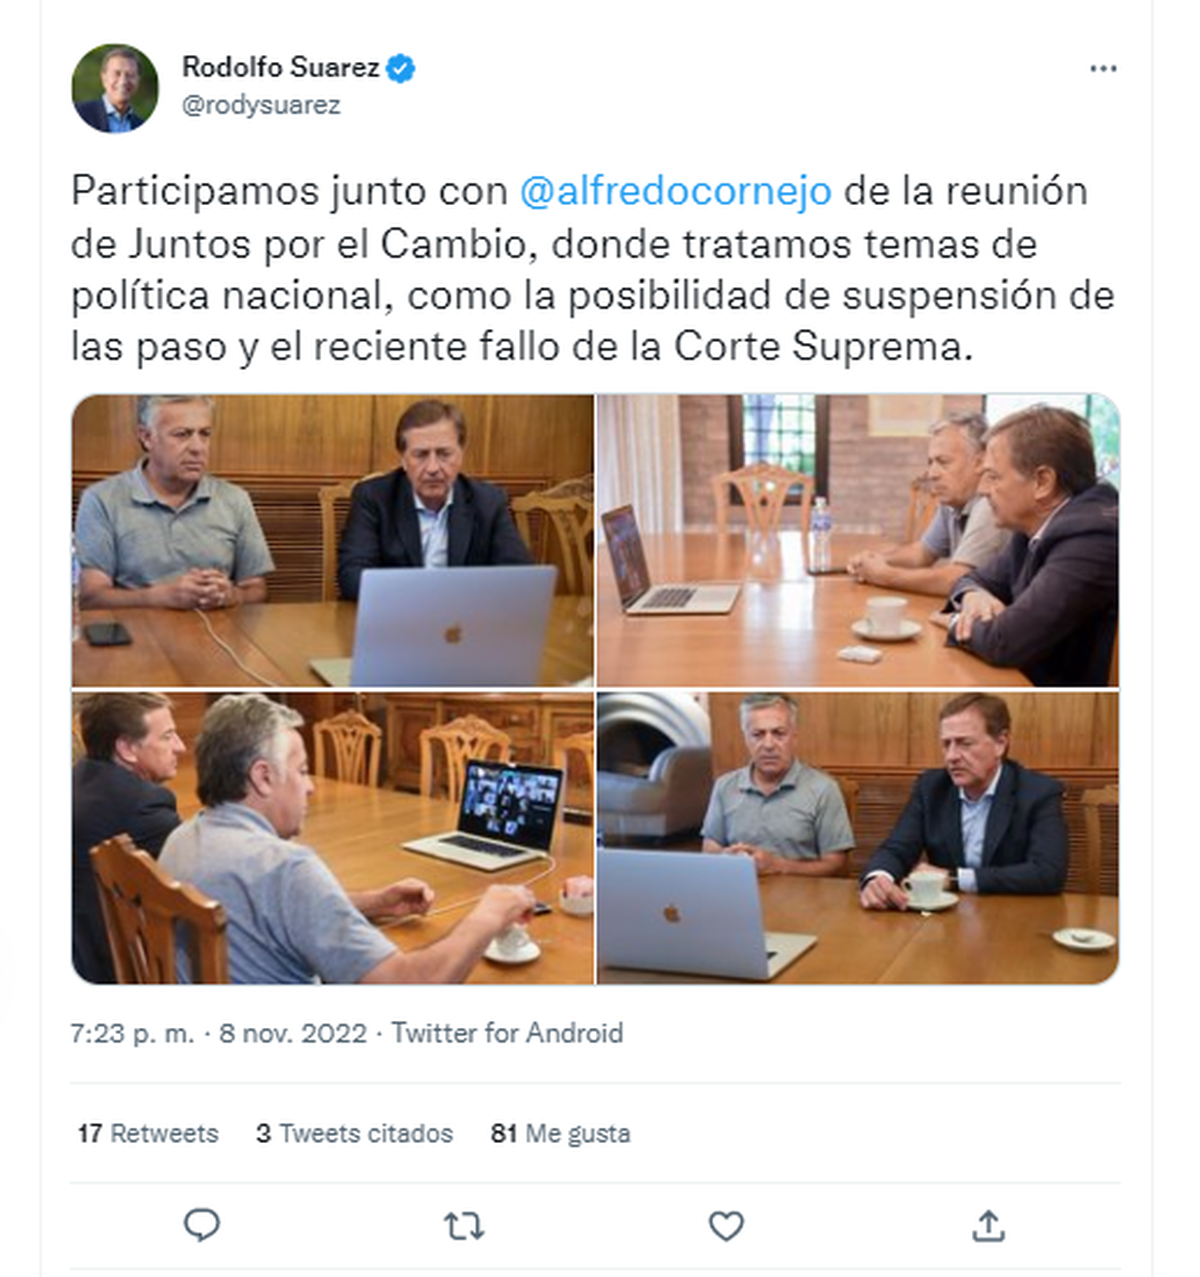Like the tweet with heart icon
The width and height of the screenshot is (1200, 1277).
(726, 1225)
